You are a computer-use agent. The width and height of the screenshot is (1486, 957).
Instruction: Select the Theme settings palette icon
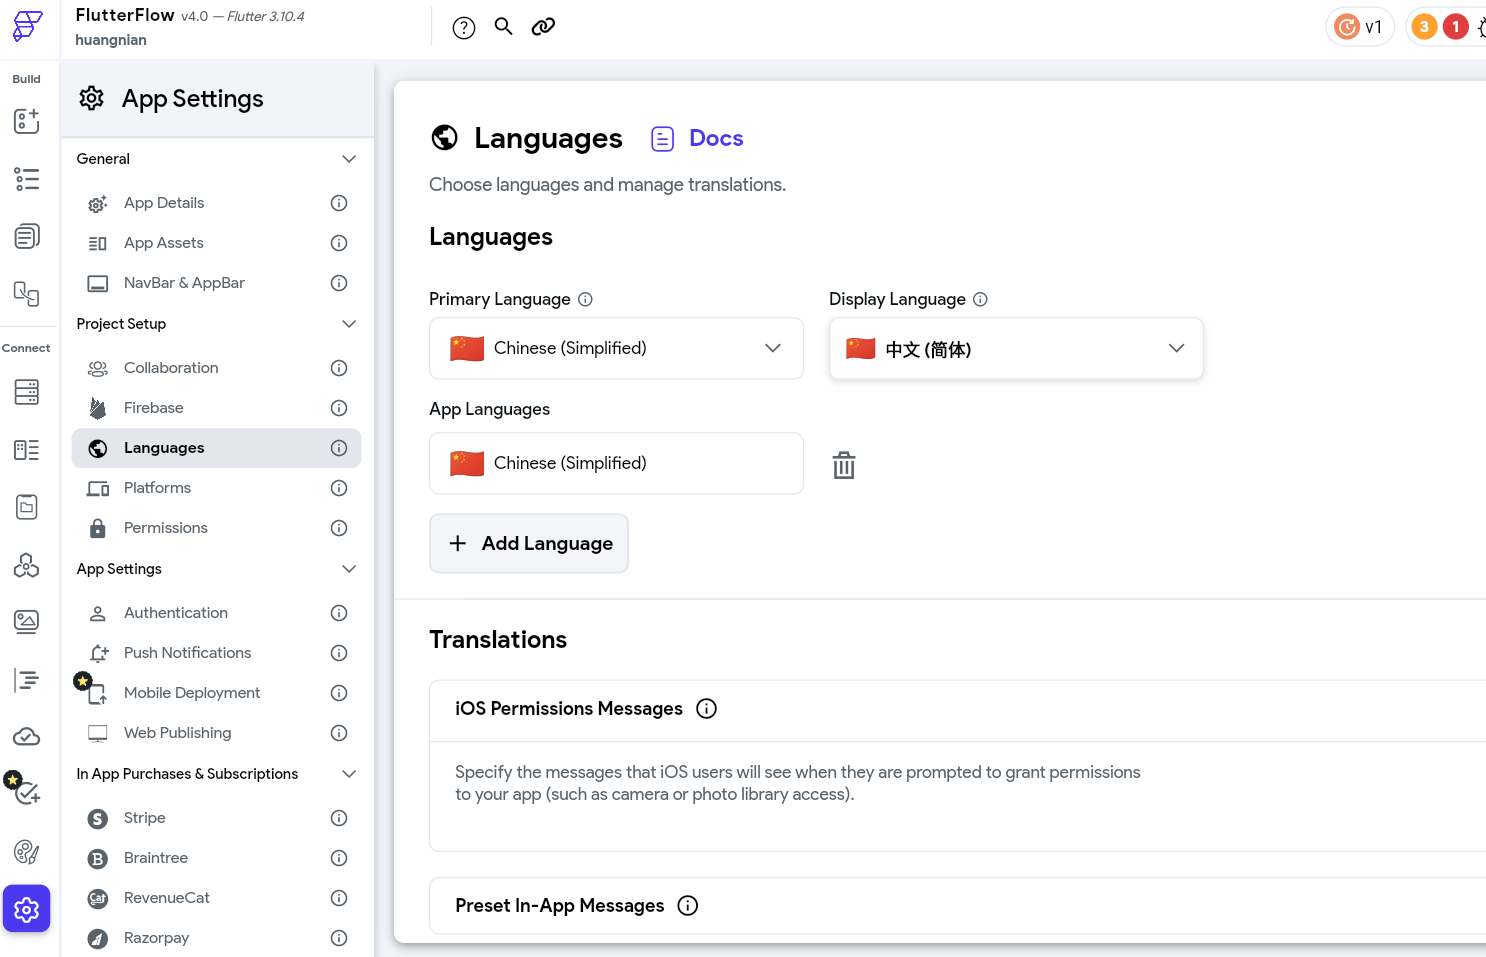[26, 852]
